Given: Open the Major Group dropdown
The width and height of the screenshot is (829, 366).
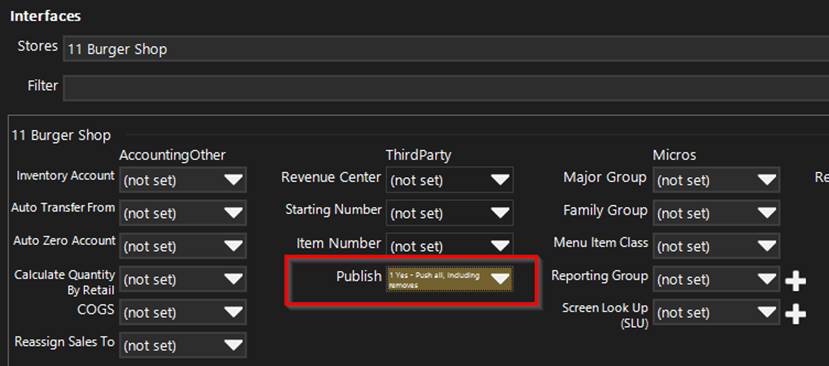Looking at the screenshot, I should click(716, 180).
